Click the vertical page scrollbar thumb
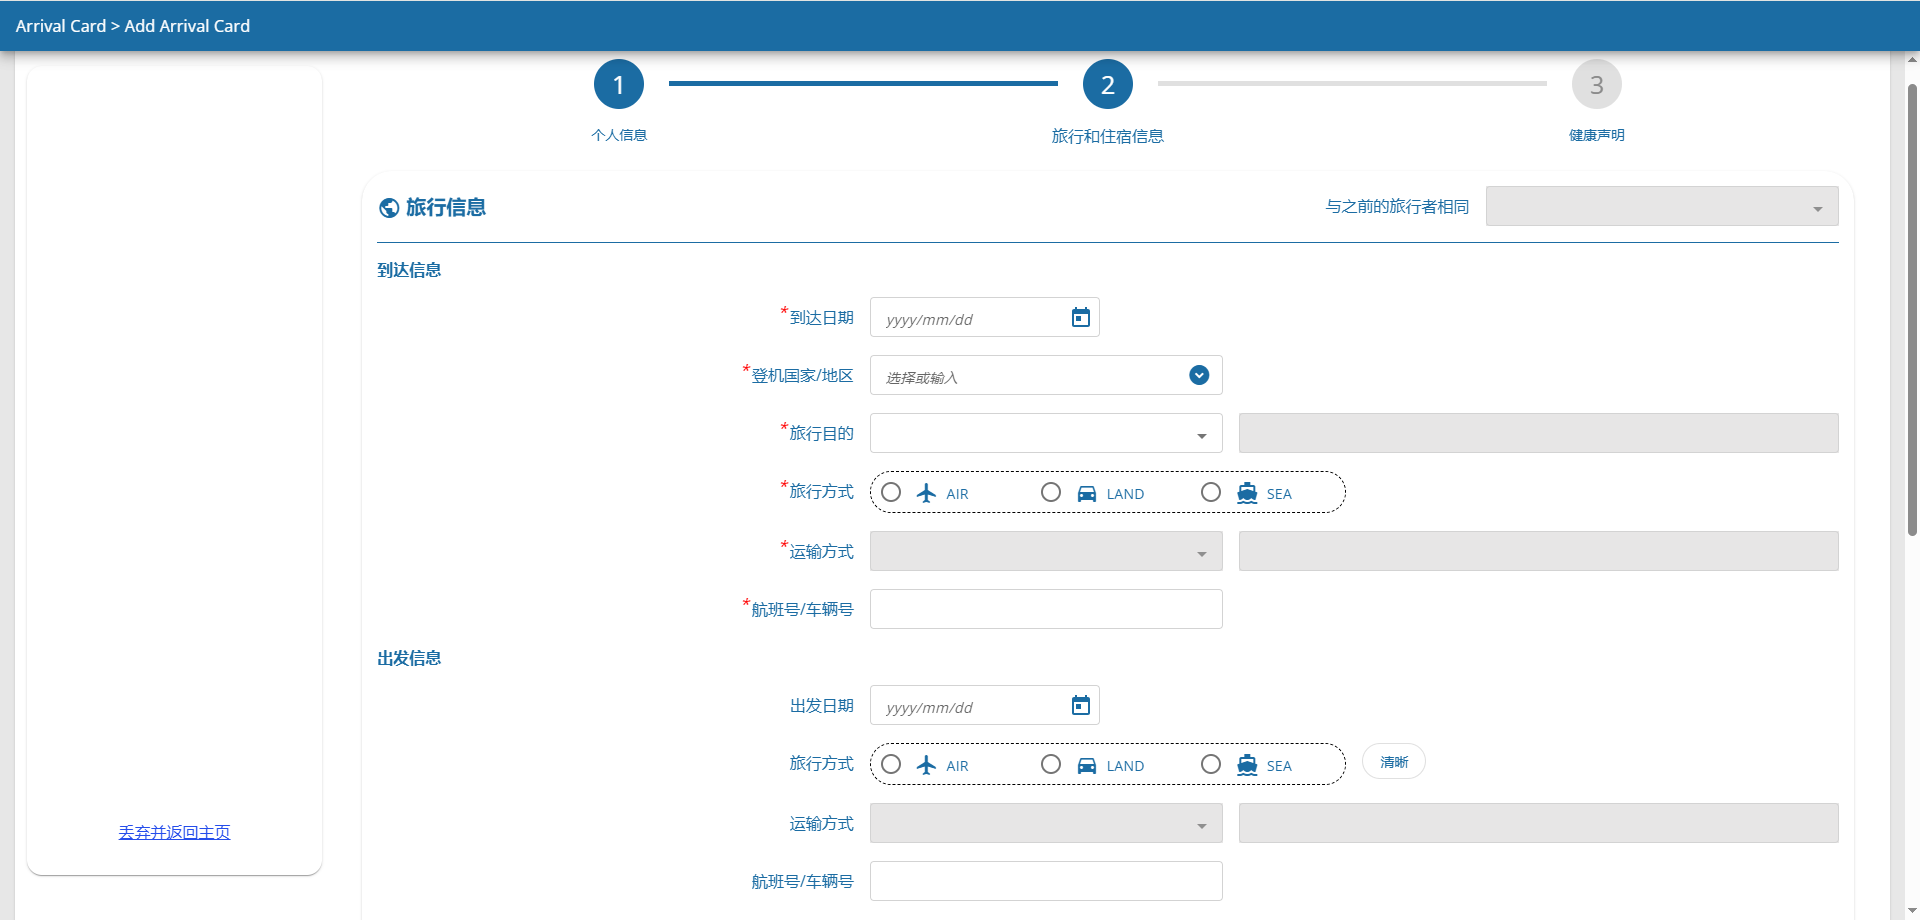The width and height of the screenshot is (1920, 920). (x=1912, y=310)
